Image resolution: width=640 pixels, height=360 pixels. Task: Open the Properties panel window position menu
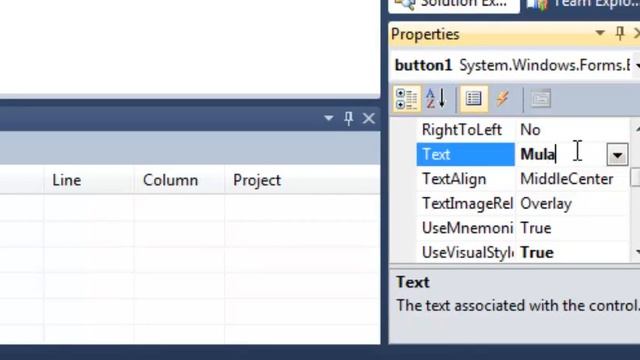coord(600,33)
